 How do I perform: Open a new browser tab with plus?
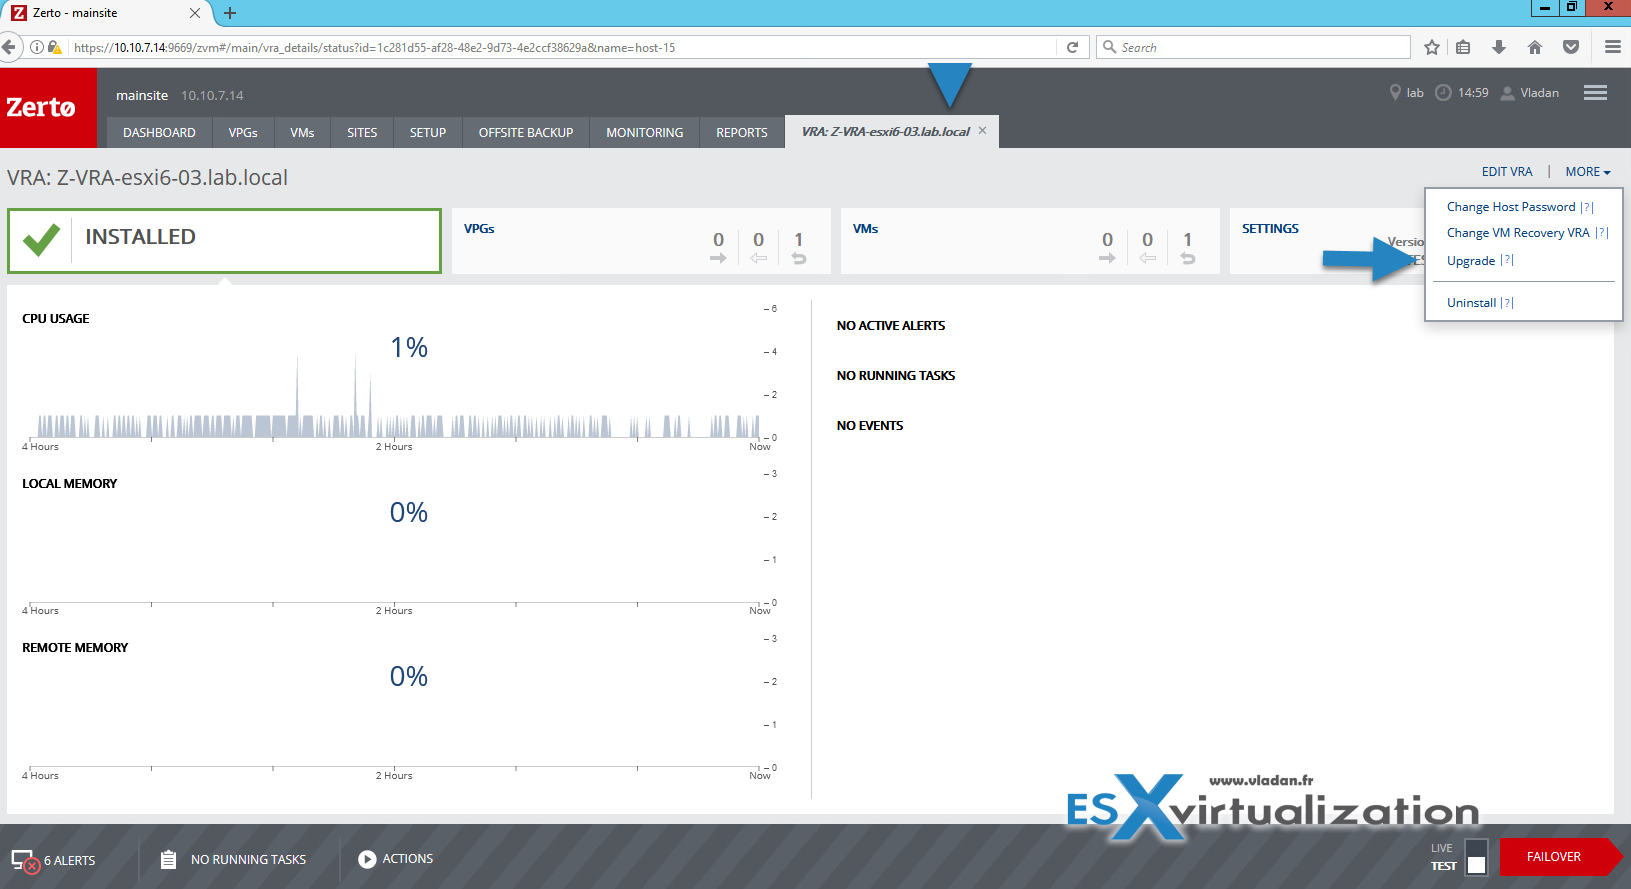coord(230,13)
